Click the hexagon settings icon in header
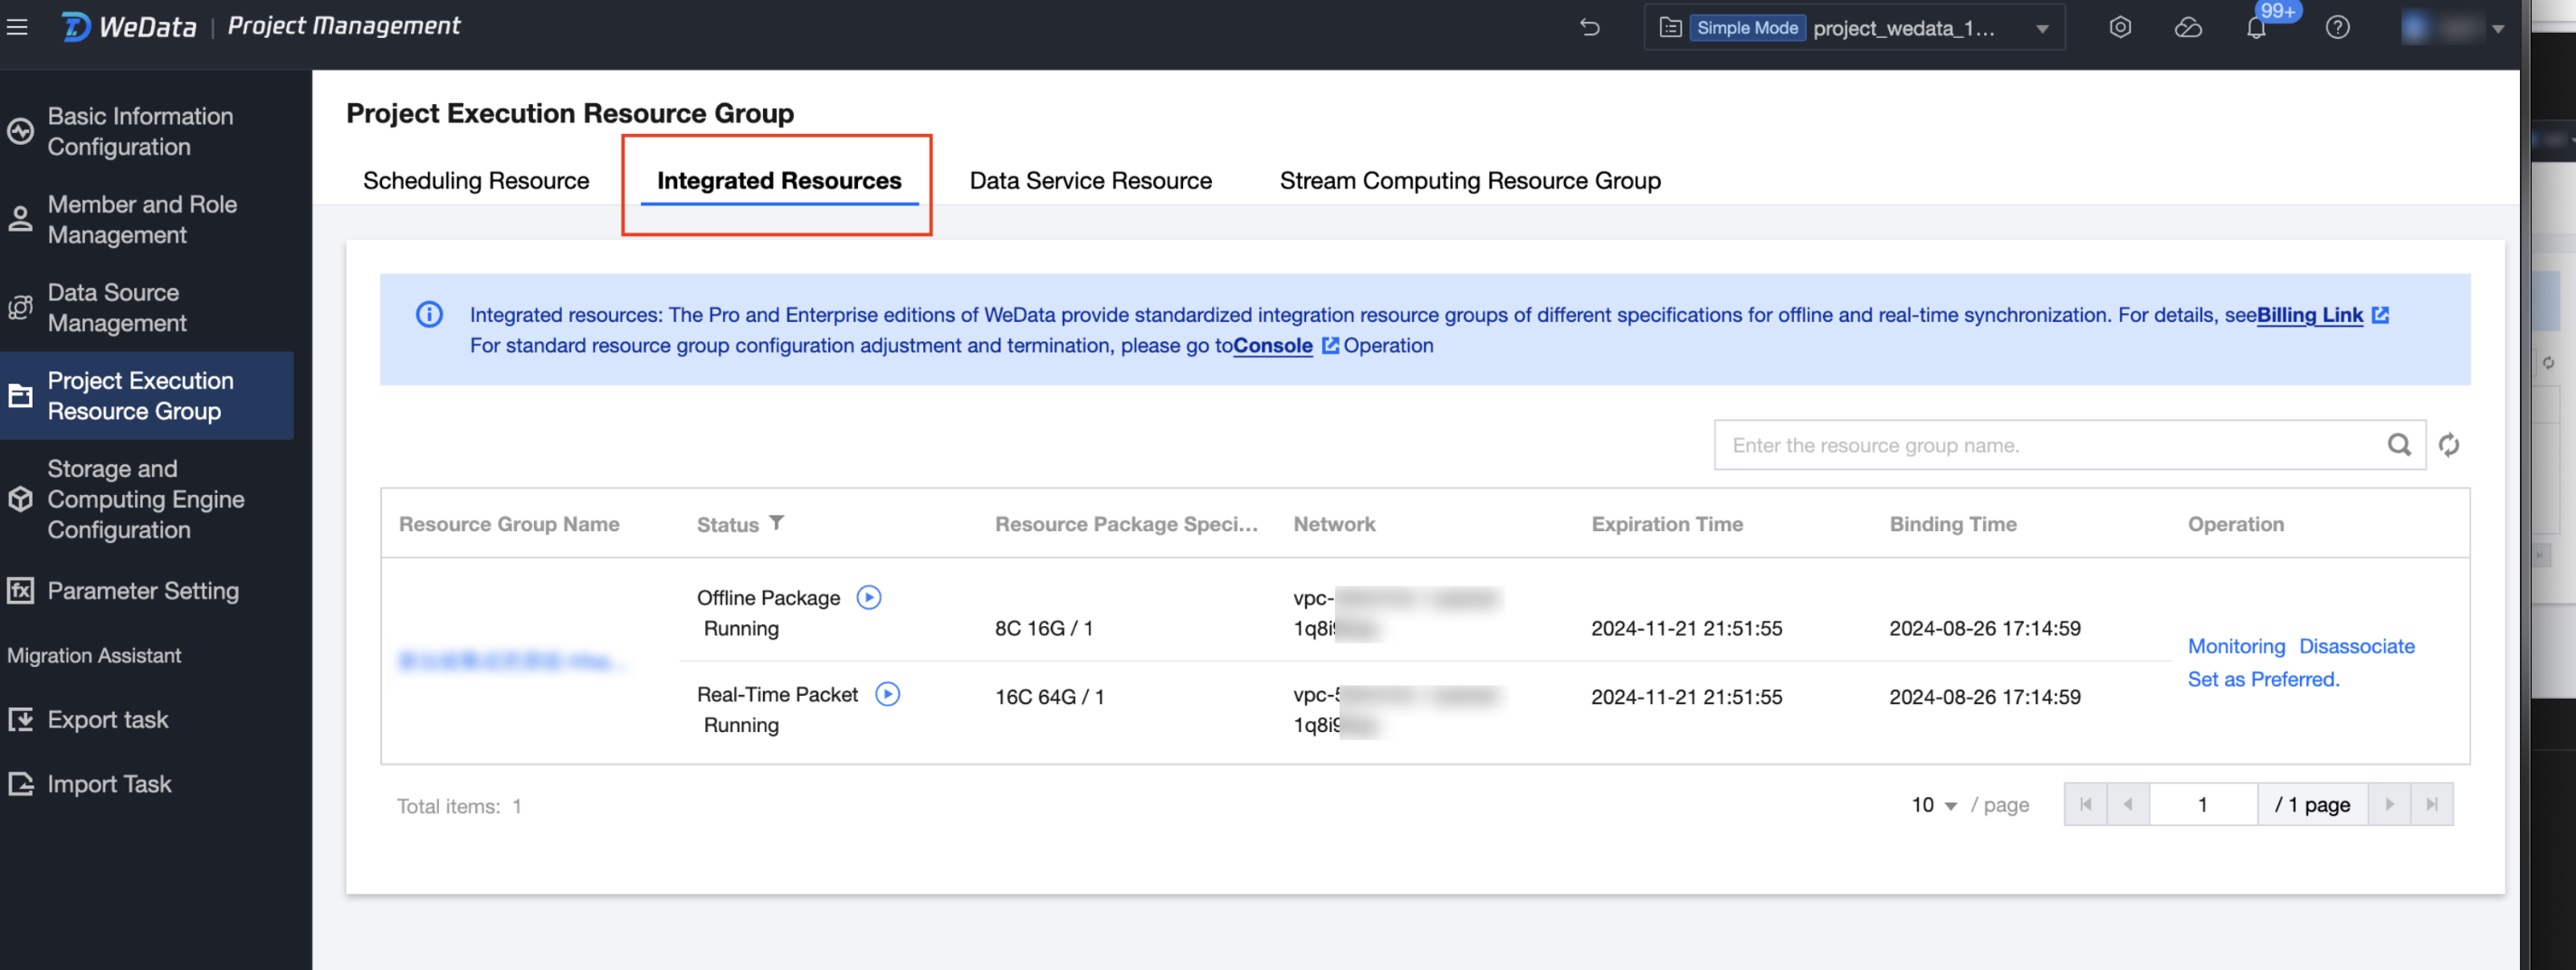The width and height of the screenshot is (2576, 970). point(2120,27)
